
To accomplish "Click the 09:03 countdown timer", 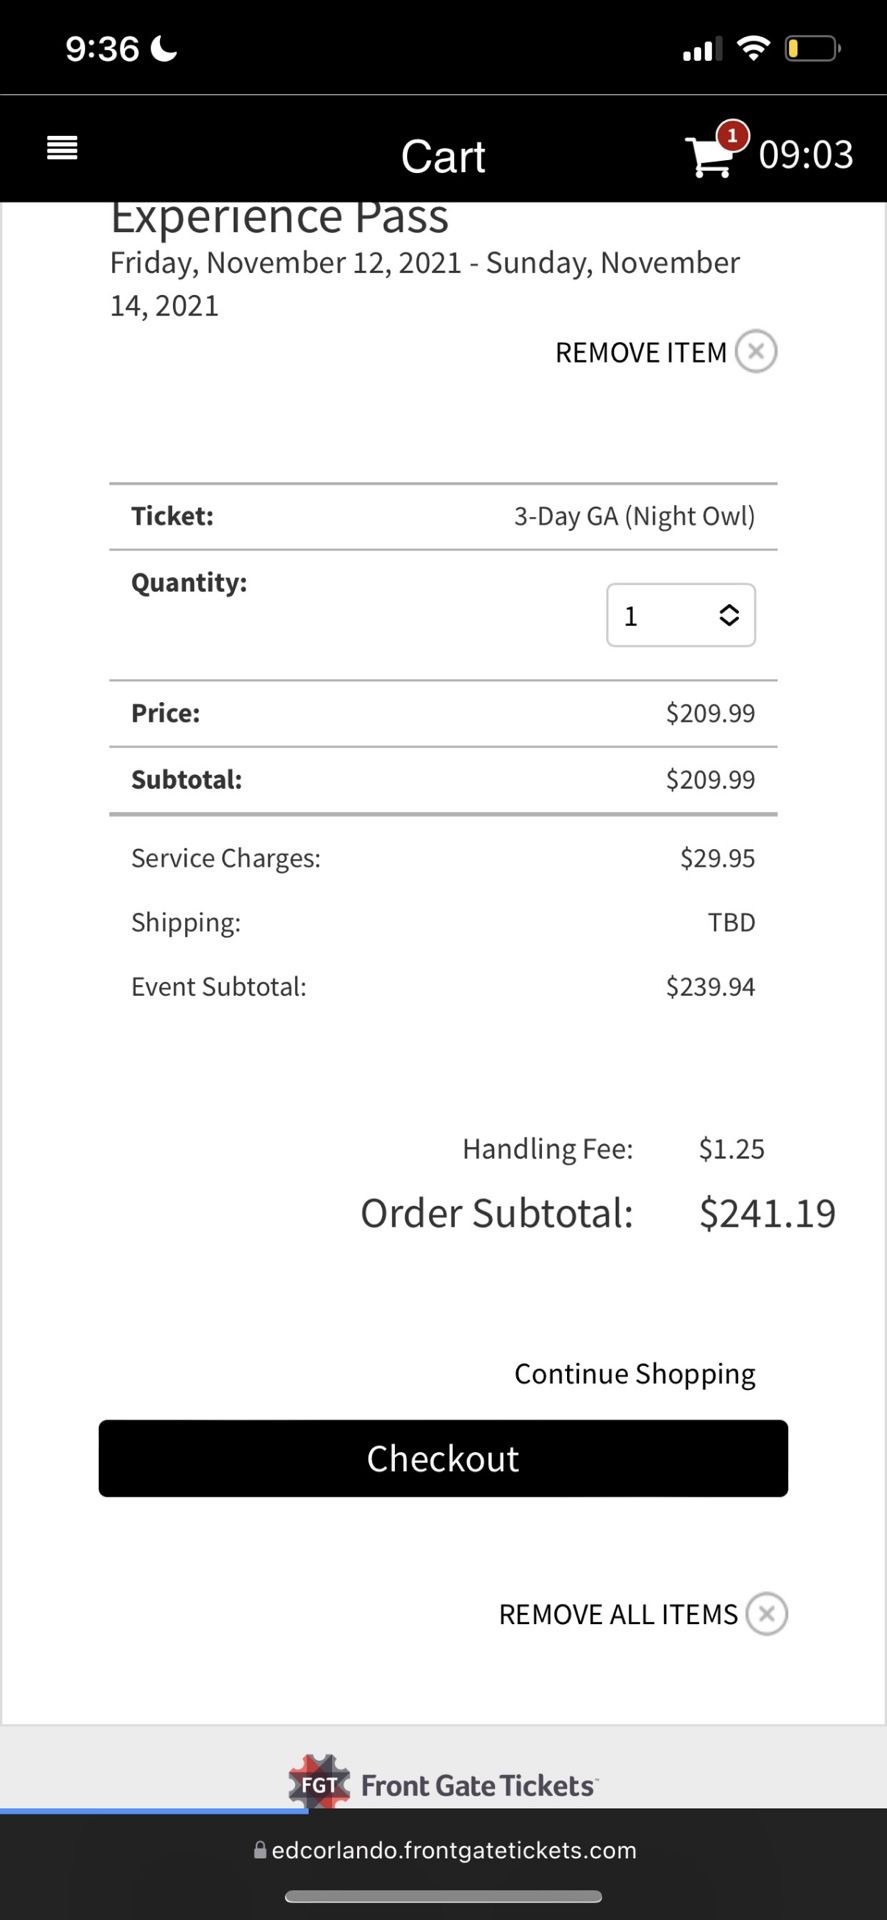I will 806,154.
